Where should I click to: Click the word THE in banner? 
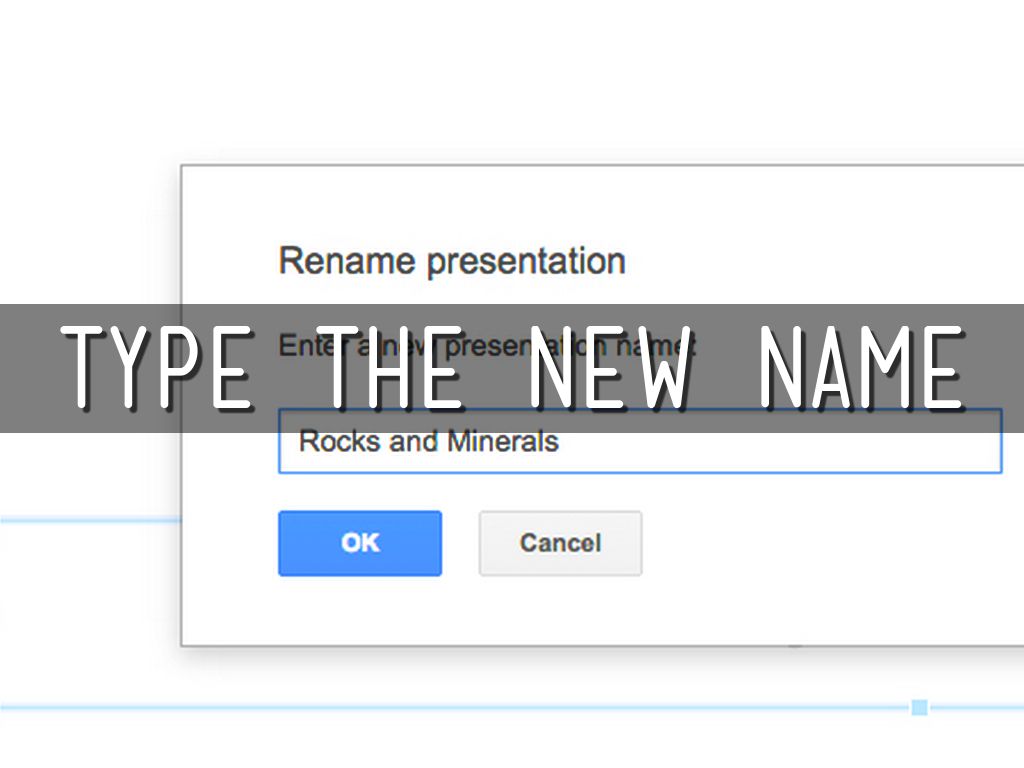[394, 368]
